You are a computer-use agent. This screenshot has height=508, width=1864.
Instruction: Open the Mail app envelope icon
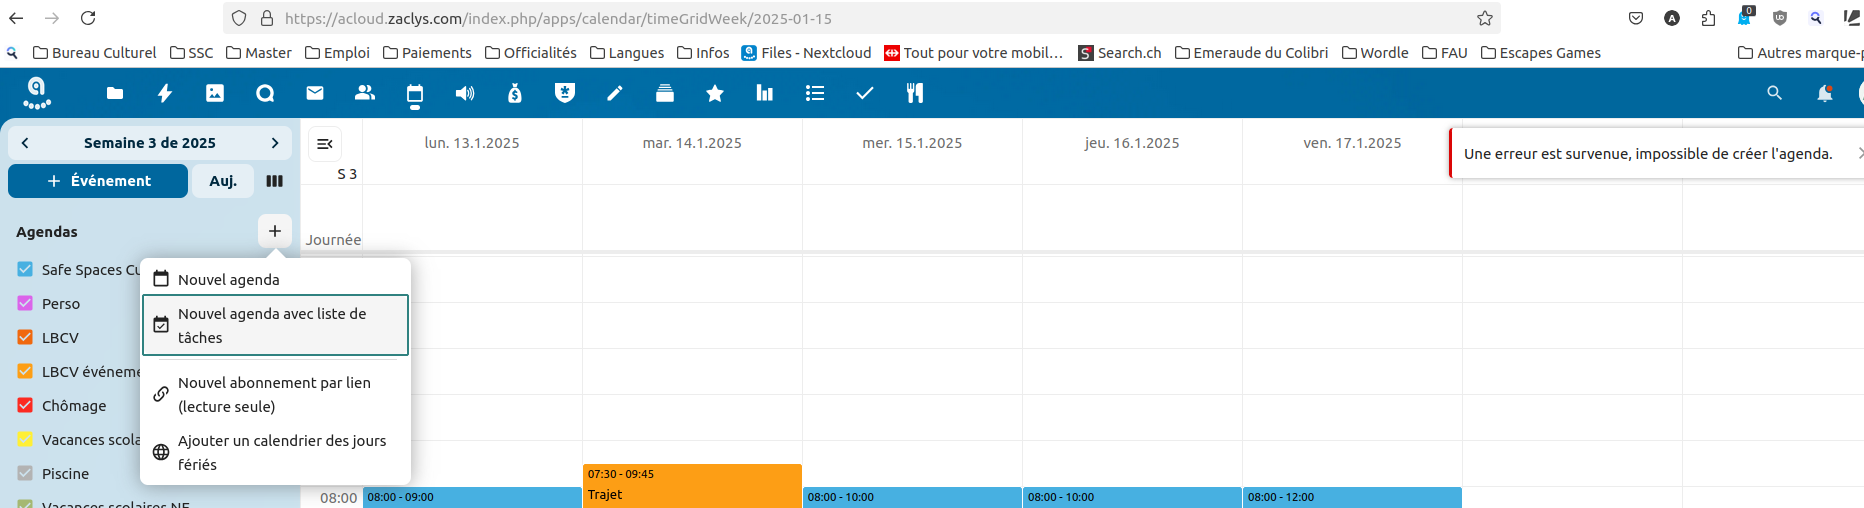315,93
